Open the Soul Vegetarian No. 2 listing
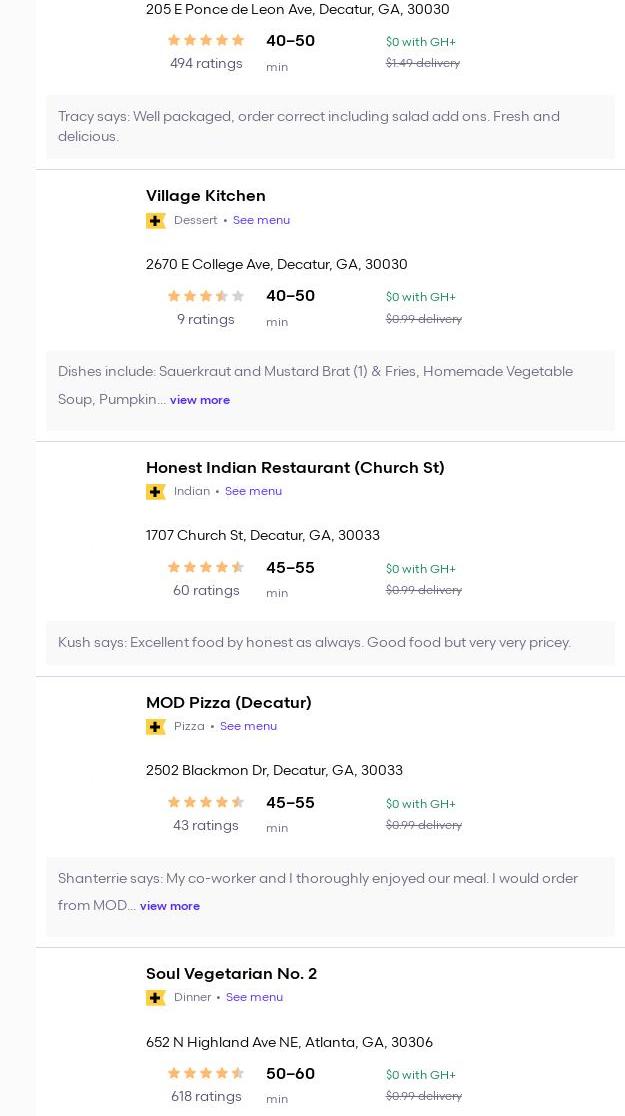The height and width of the screenshot is (1116, 625). point(231,973)
